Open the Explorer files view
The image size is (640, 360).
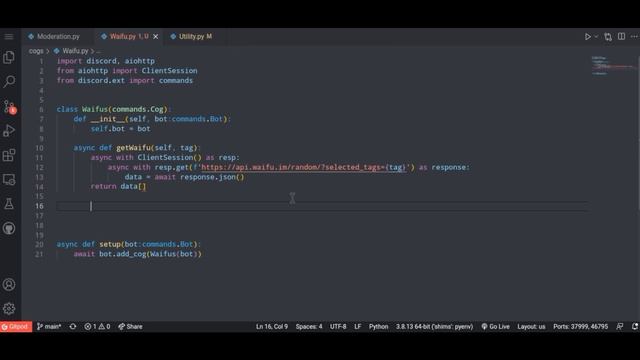[x=9, y=58]
